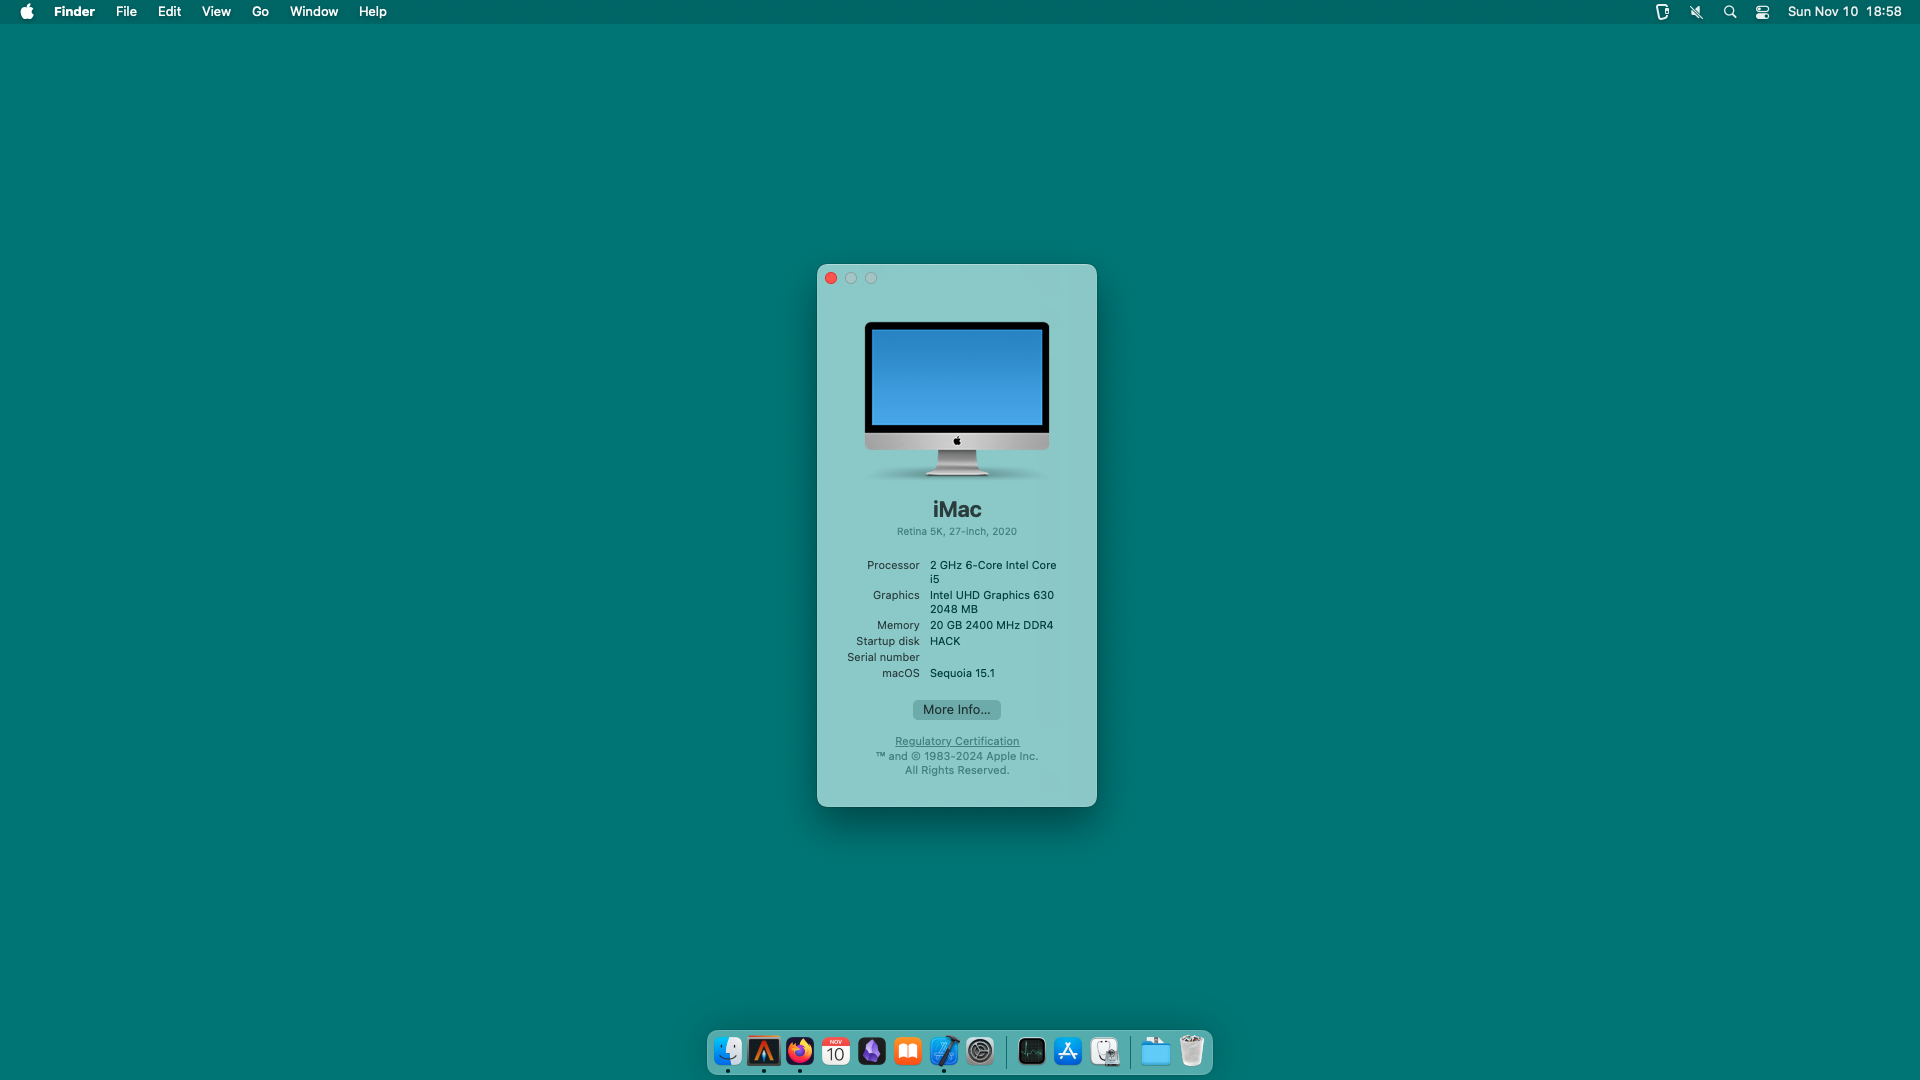Viewport: 1920px width, 1080px height.
Task: Click 'All Rights Reserved.' text
Action: [957, 770]
